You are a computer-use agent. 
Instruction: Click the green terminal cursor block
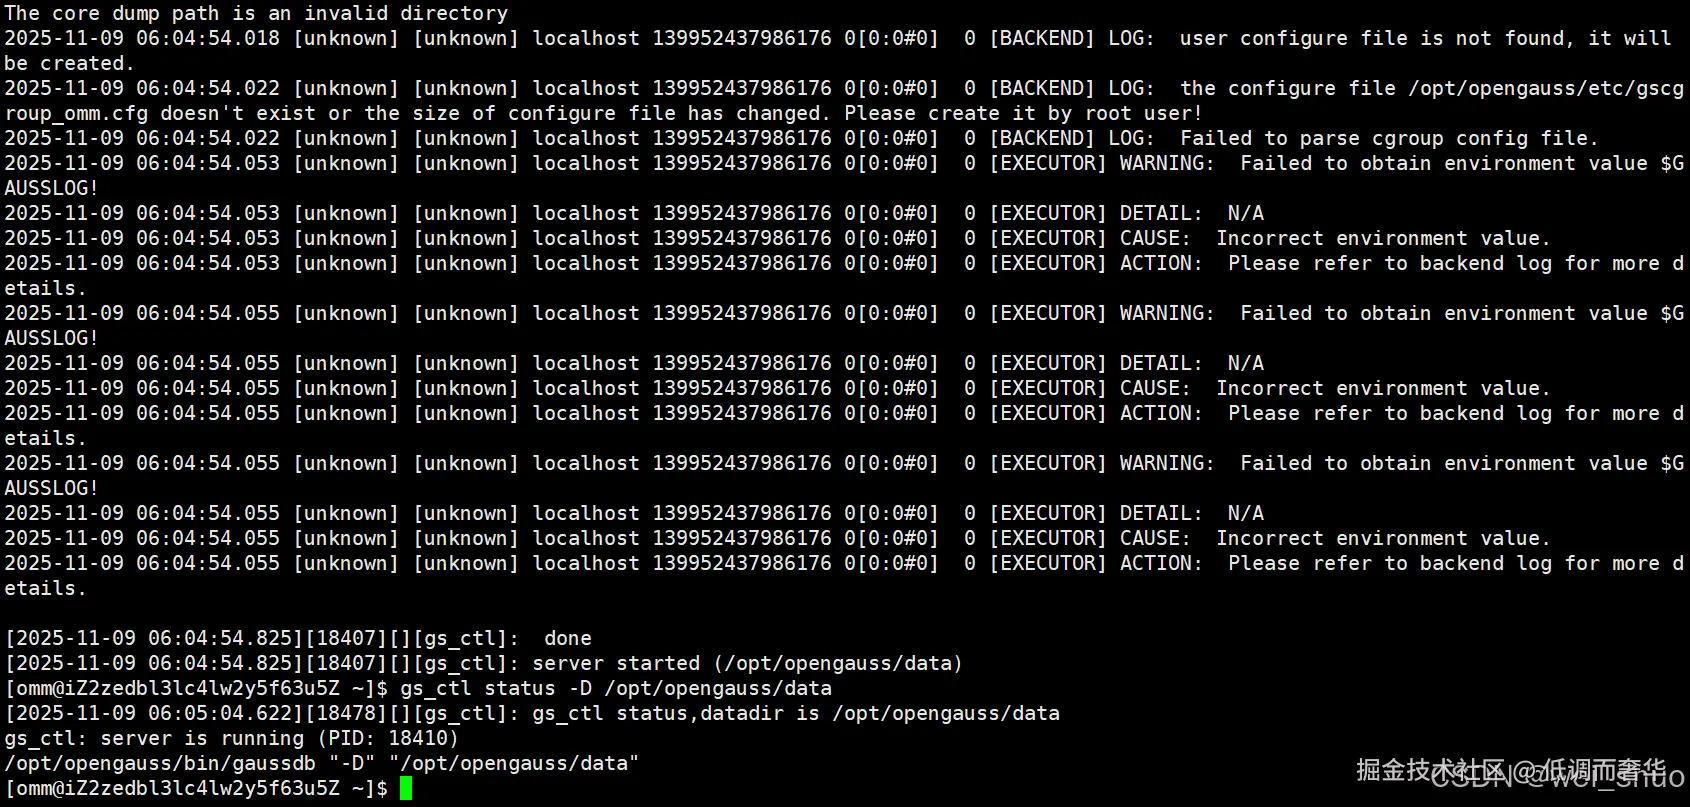coord(405,789)
